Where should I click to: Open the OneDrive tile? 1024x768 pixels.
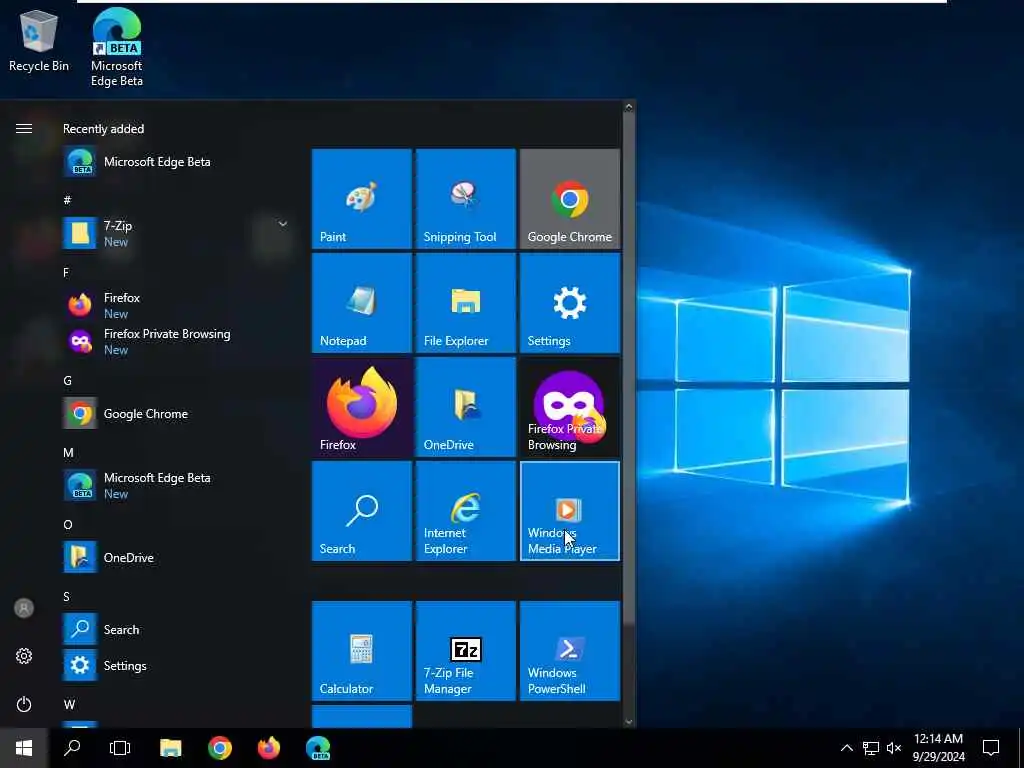click(x=466, y=406)
